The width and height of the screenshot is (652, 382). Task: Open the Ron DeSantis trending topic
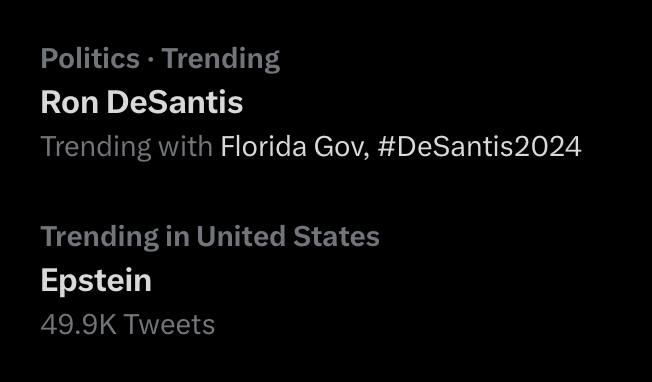(142, 102)
